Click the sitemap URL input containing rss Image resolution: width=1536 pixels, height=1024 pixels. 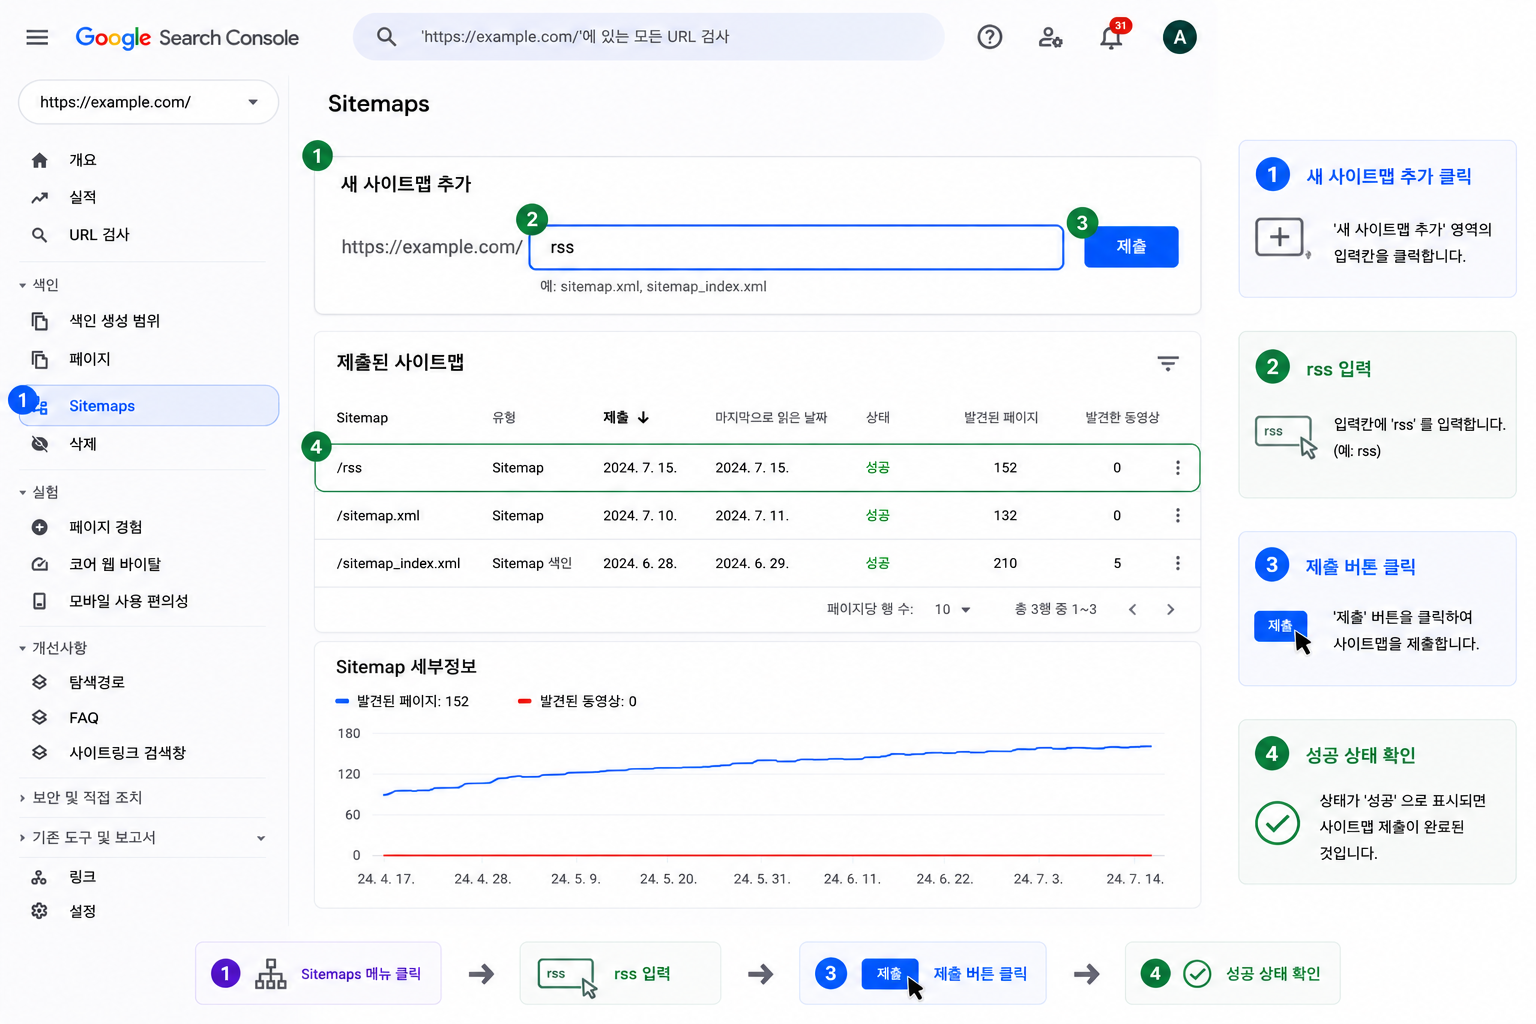(x=796, y=247)
